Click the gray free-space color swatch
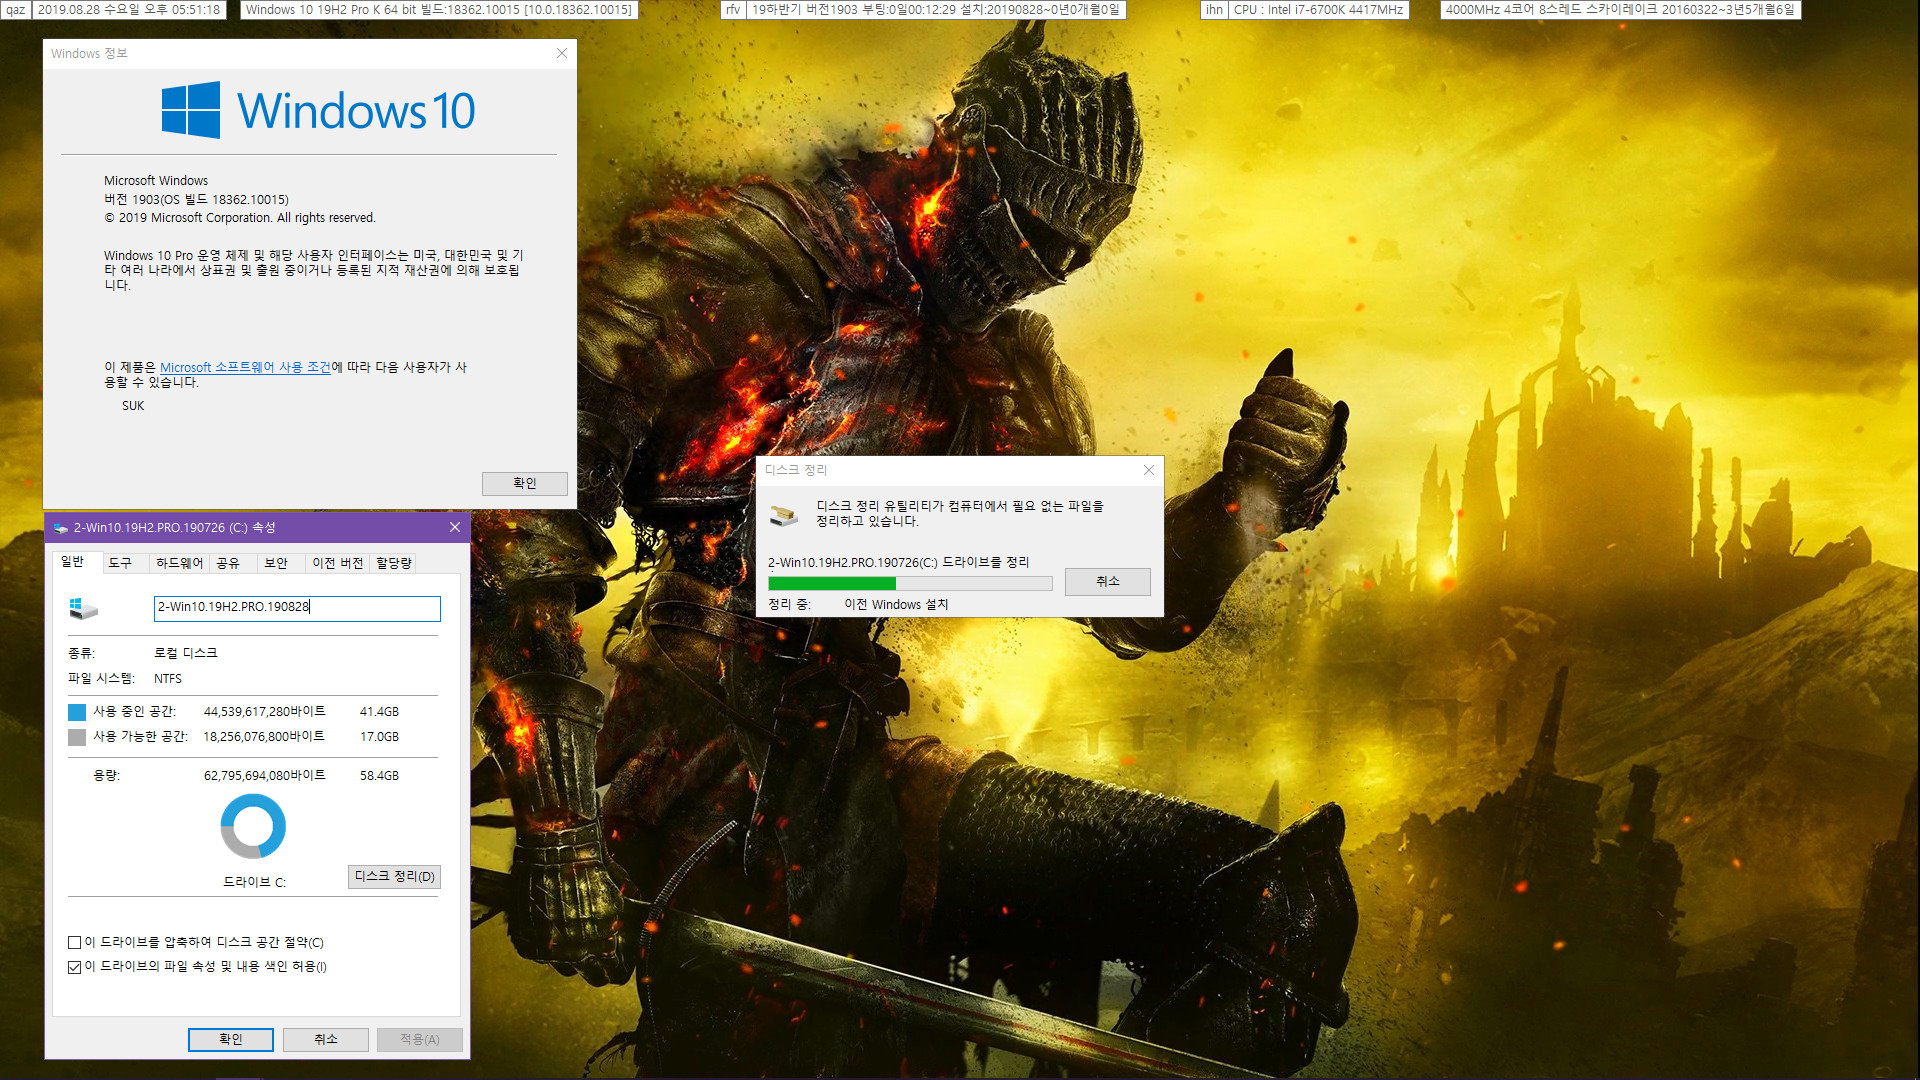The width and height of the screenshot is (1920, 1080). point(77,737)
